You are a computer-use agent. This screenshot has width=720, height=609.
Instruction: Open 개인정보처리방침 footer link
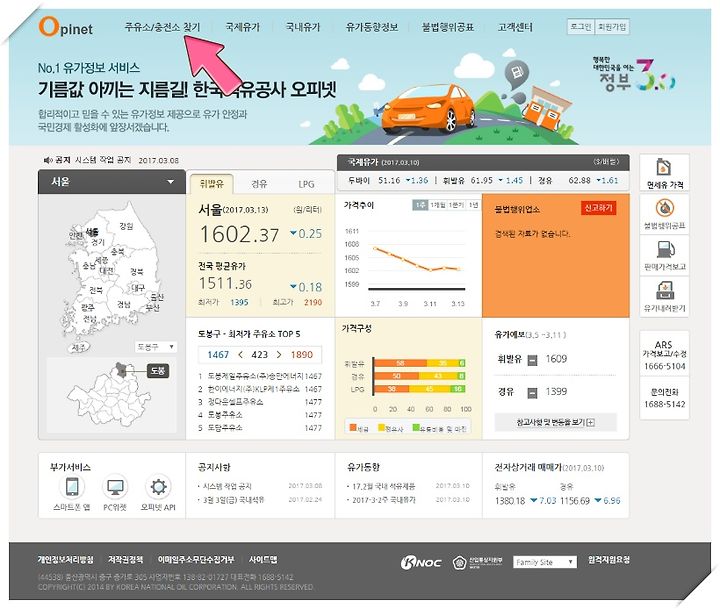pos(66,559)
